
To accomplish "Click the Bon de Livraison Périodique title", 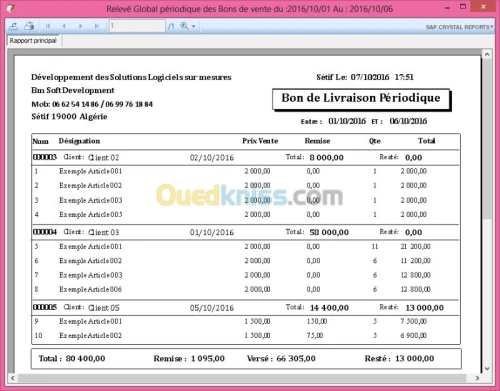I will (361, 98).
